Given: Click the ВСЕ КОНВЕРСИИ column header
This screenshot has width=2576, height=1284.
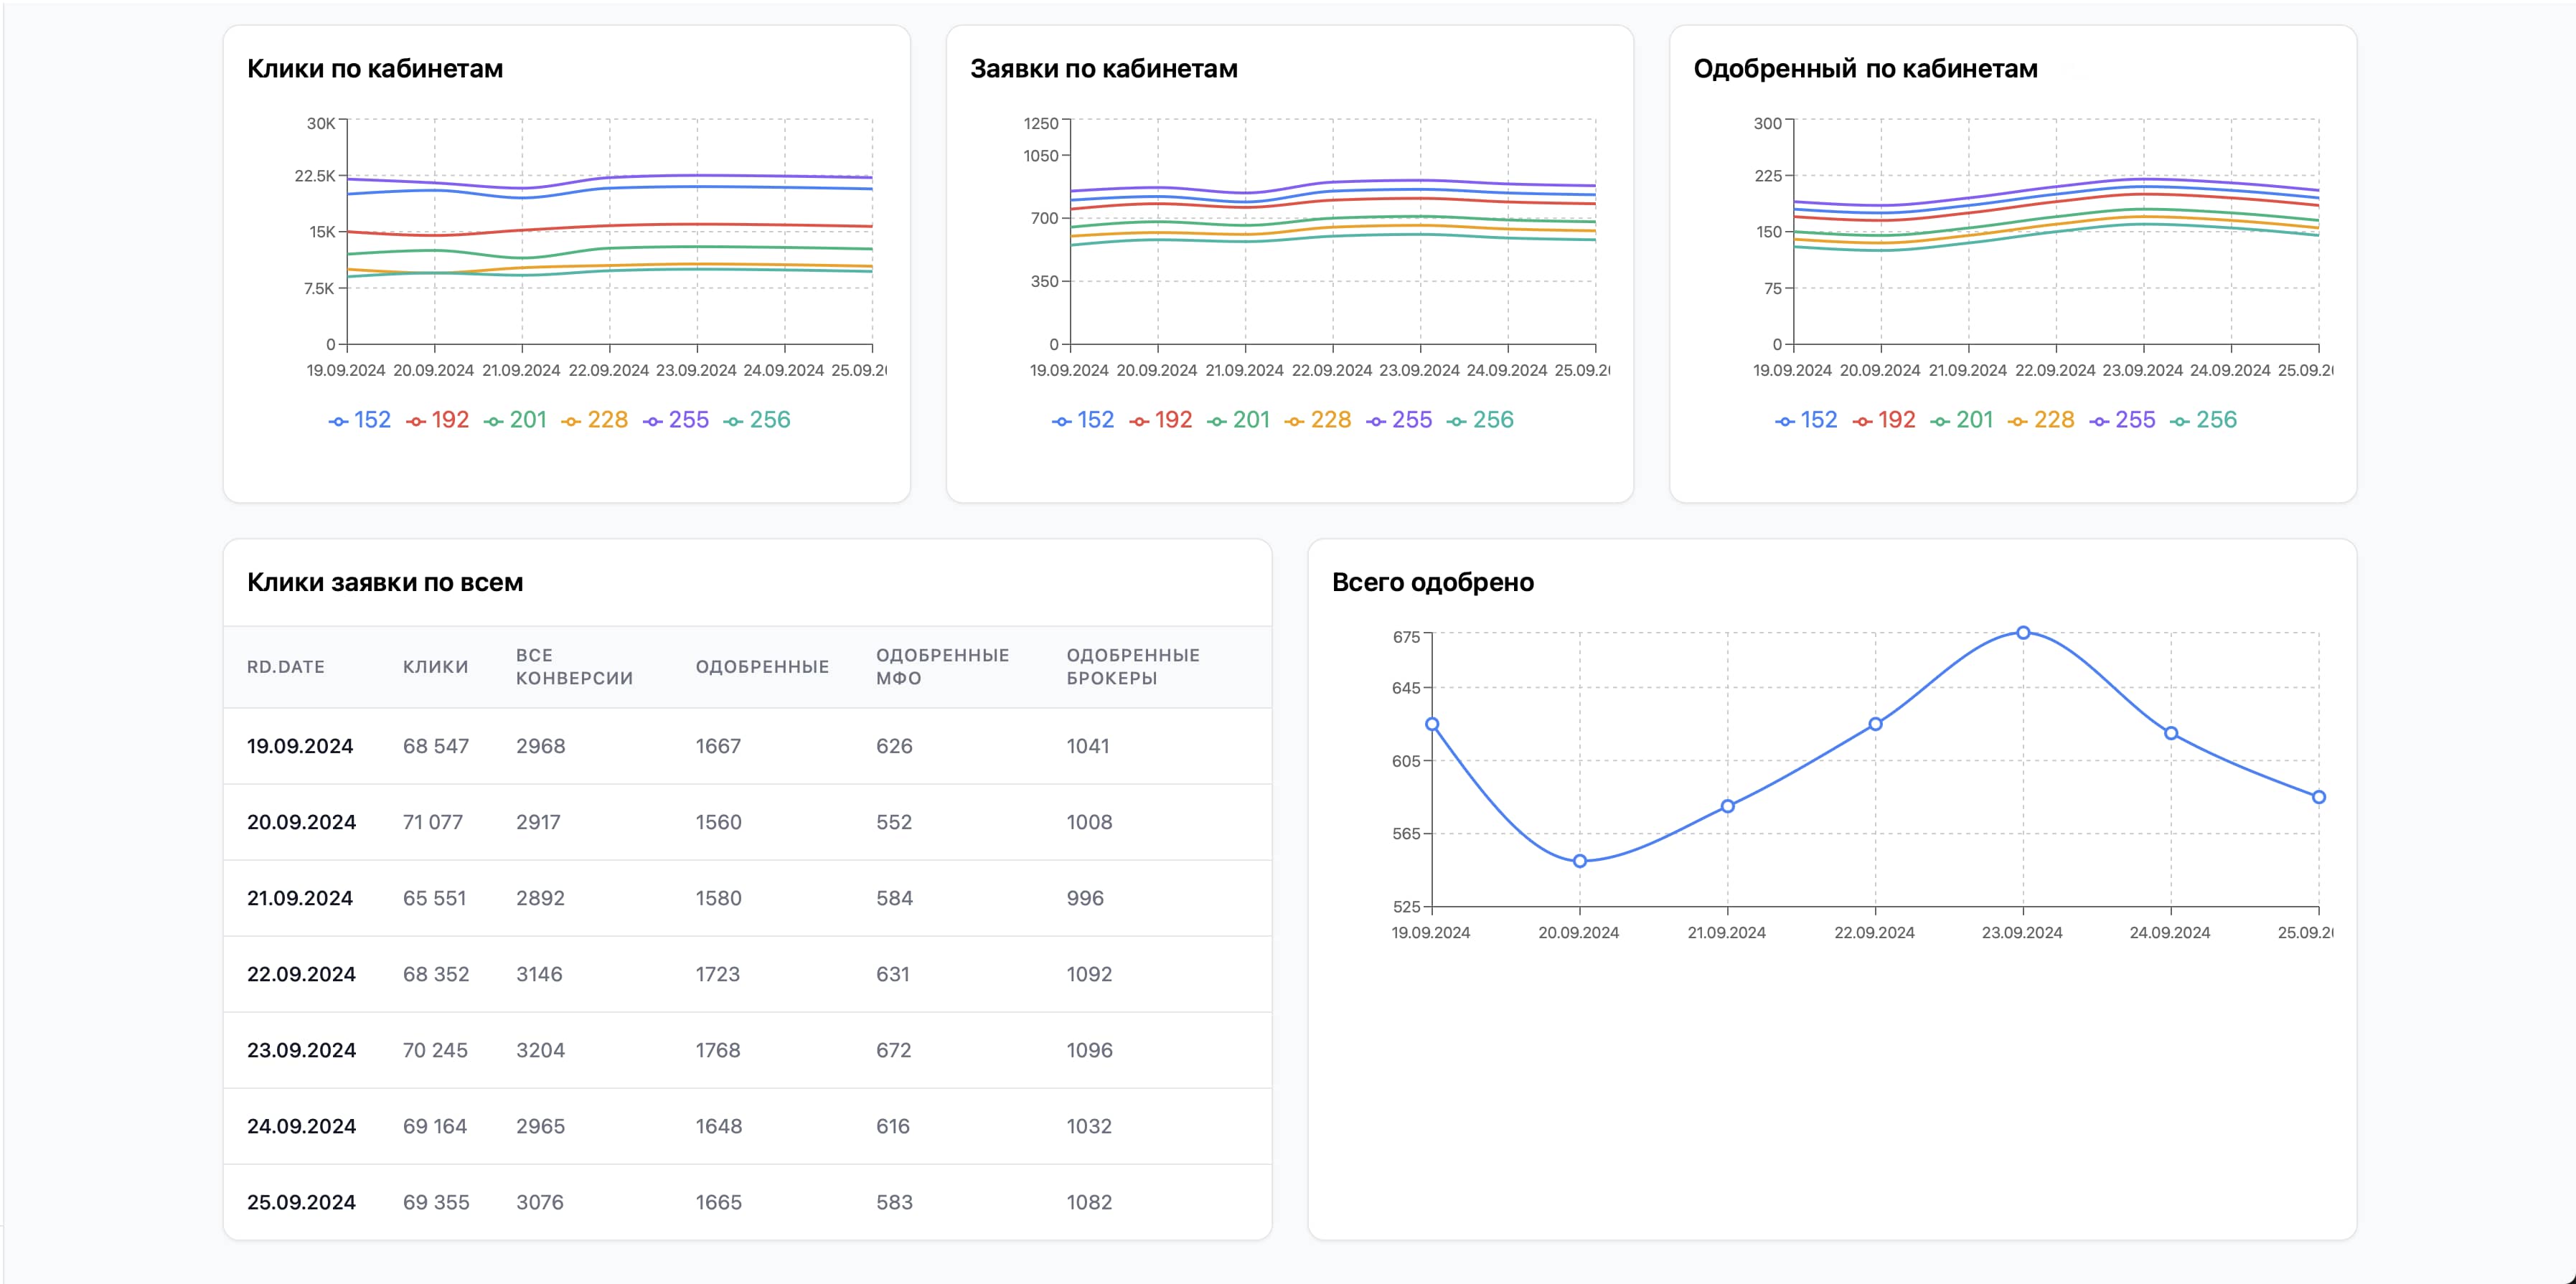Looking at the screenshot, I should 574,667.
